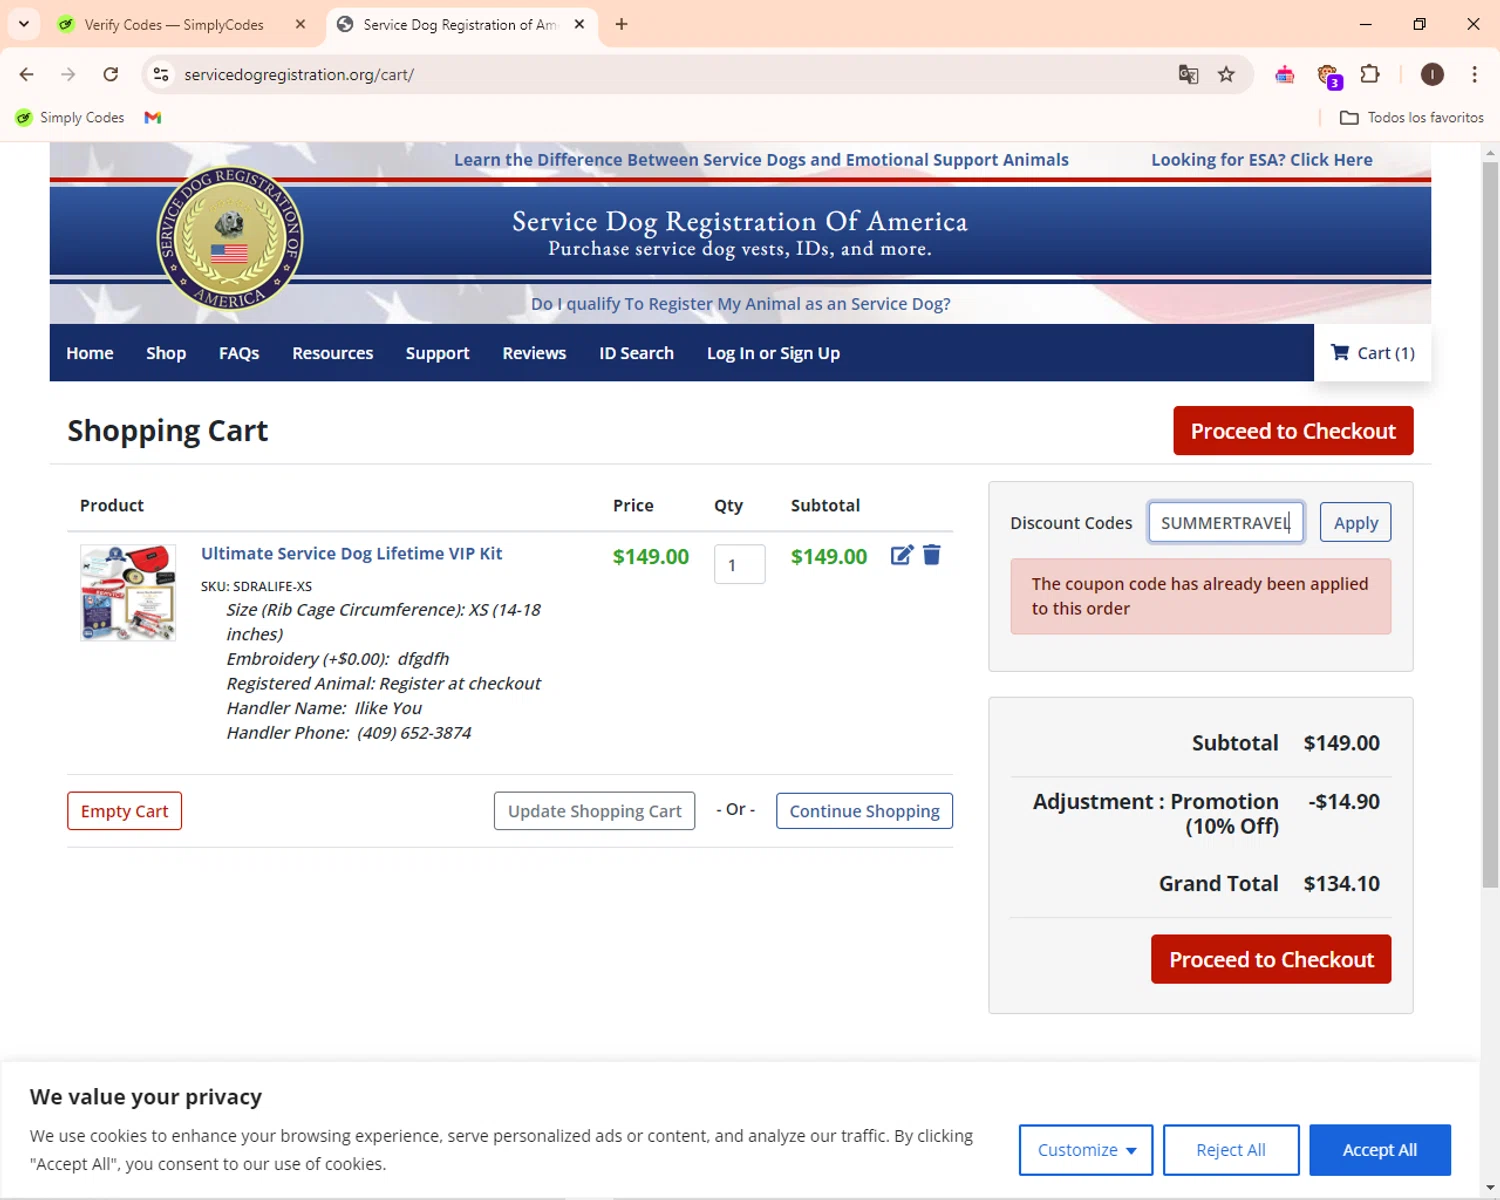The width and height of the screenshot is (1500, 1200).
Task: Open the Support menu item
Action: (437, 353)
